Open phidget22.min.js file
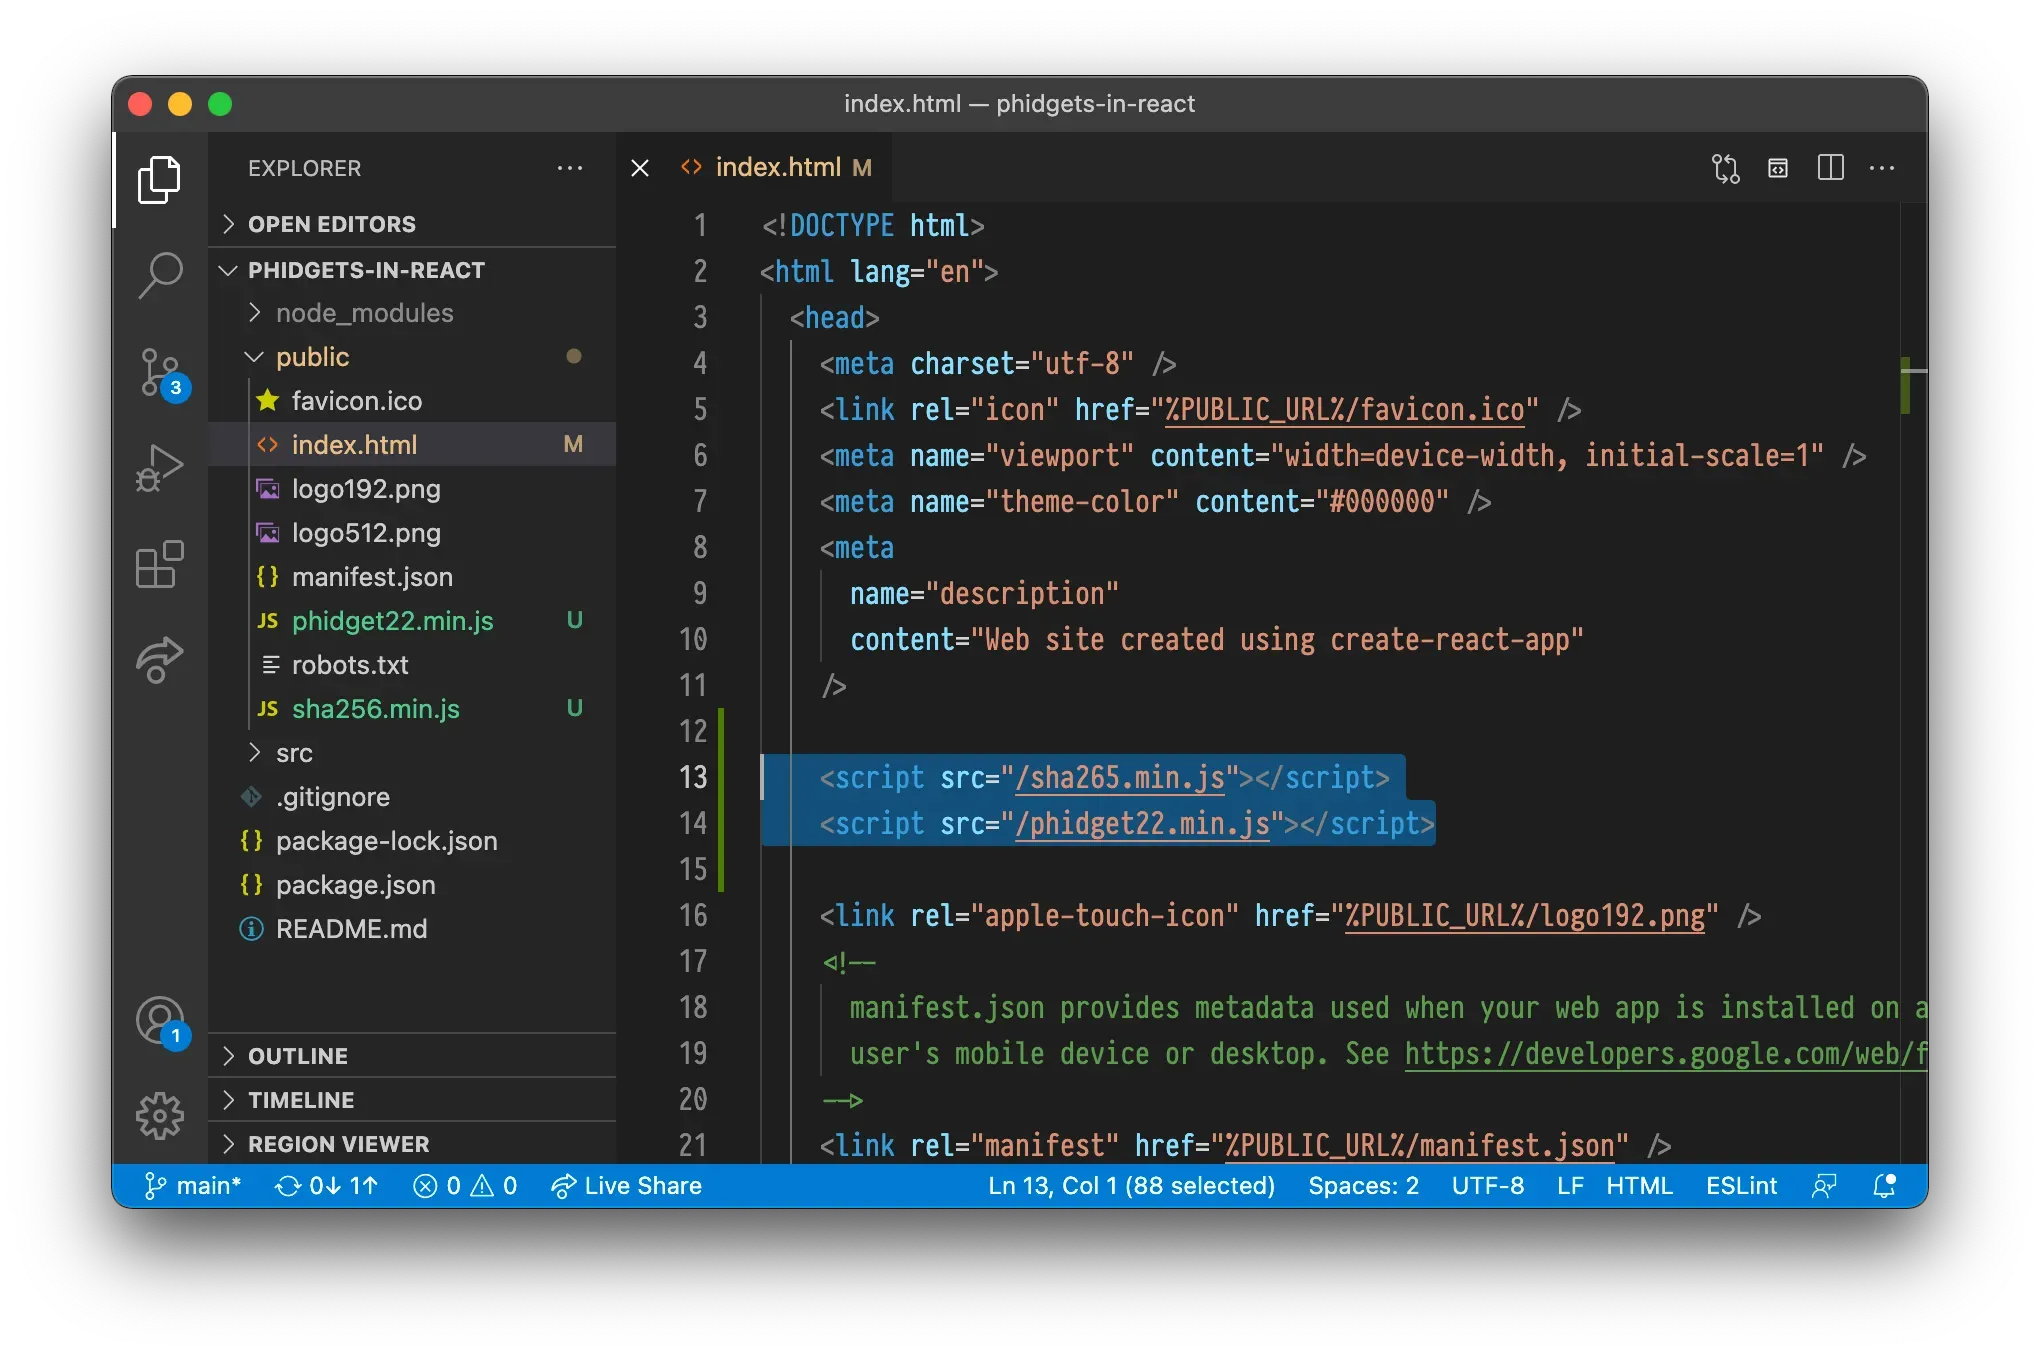The image size is (2040, 1356). tap(412, 621)
